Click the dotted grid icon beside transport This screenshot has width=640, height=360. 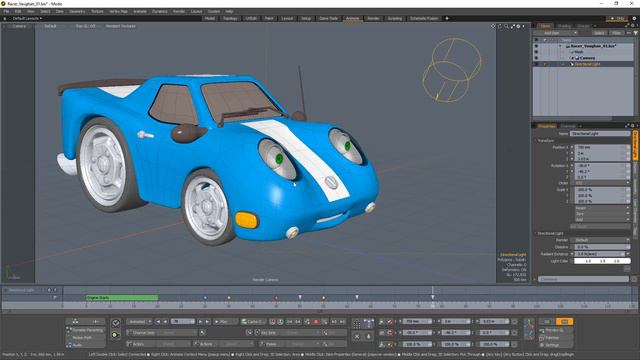[x=356, y=324]
